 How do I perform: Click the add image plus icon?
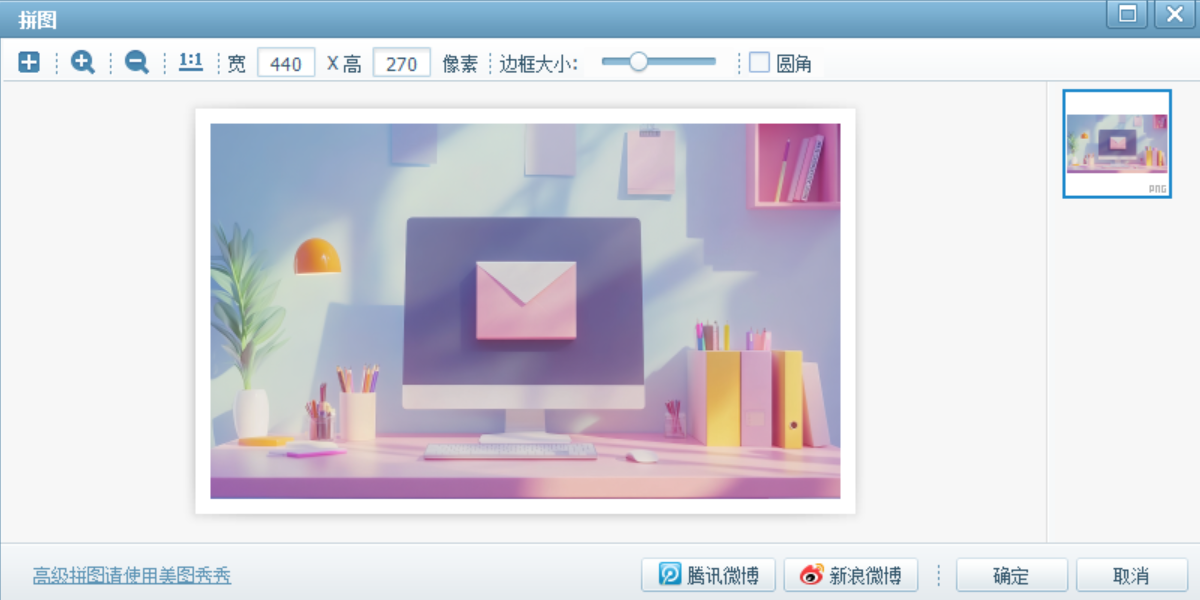click(29, 63)
